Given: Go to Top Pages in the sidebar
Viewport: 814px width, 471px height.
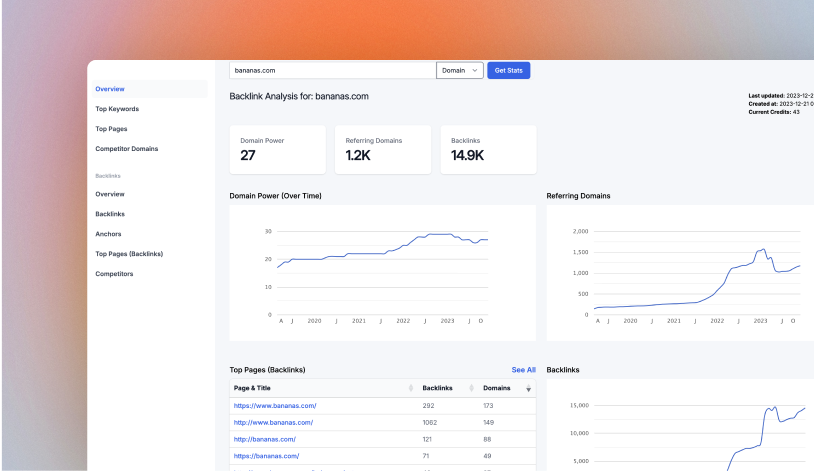Looking at the screenshot, I should tap(111, 129).
